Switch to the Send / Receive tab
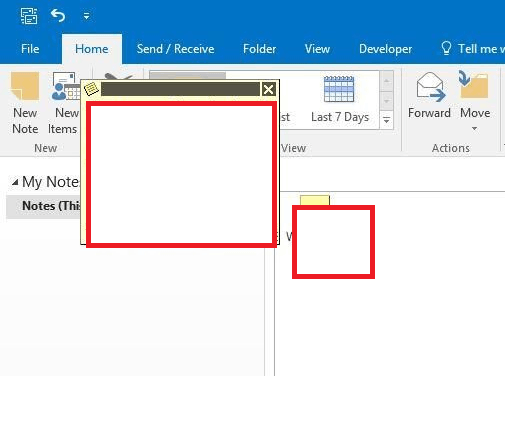 click(x=175, y=49)
